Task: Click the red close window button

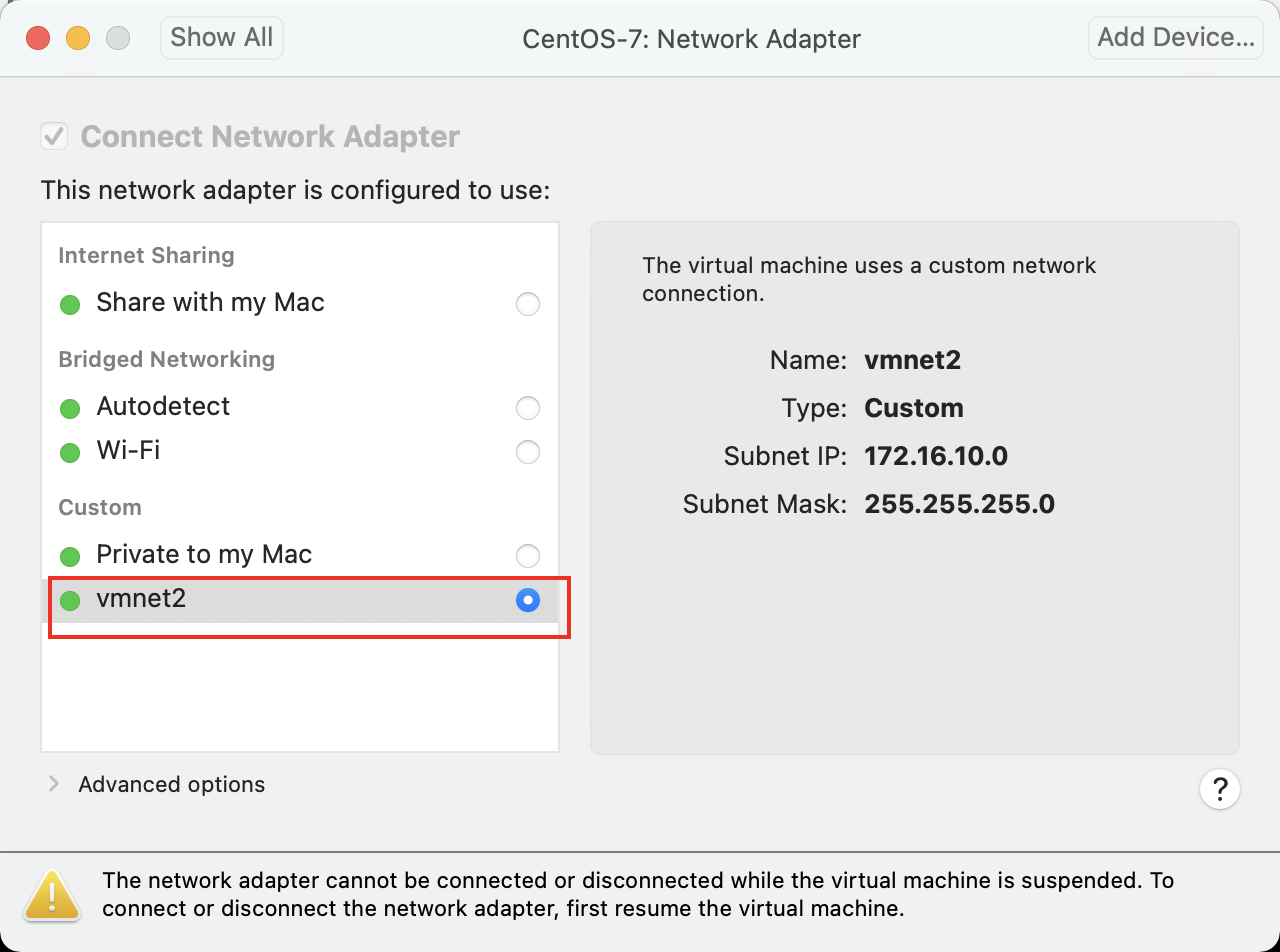Action: click(38, 38)
